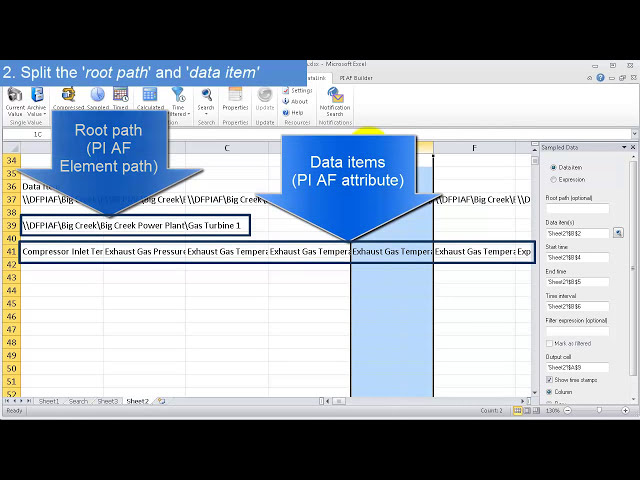Expand the formula bar
The height and width of the screenshot is (480, 640).
tap(634, 134)
